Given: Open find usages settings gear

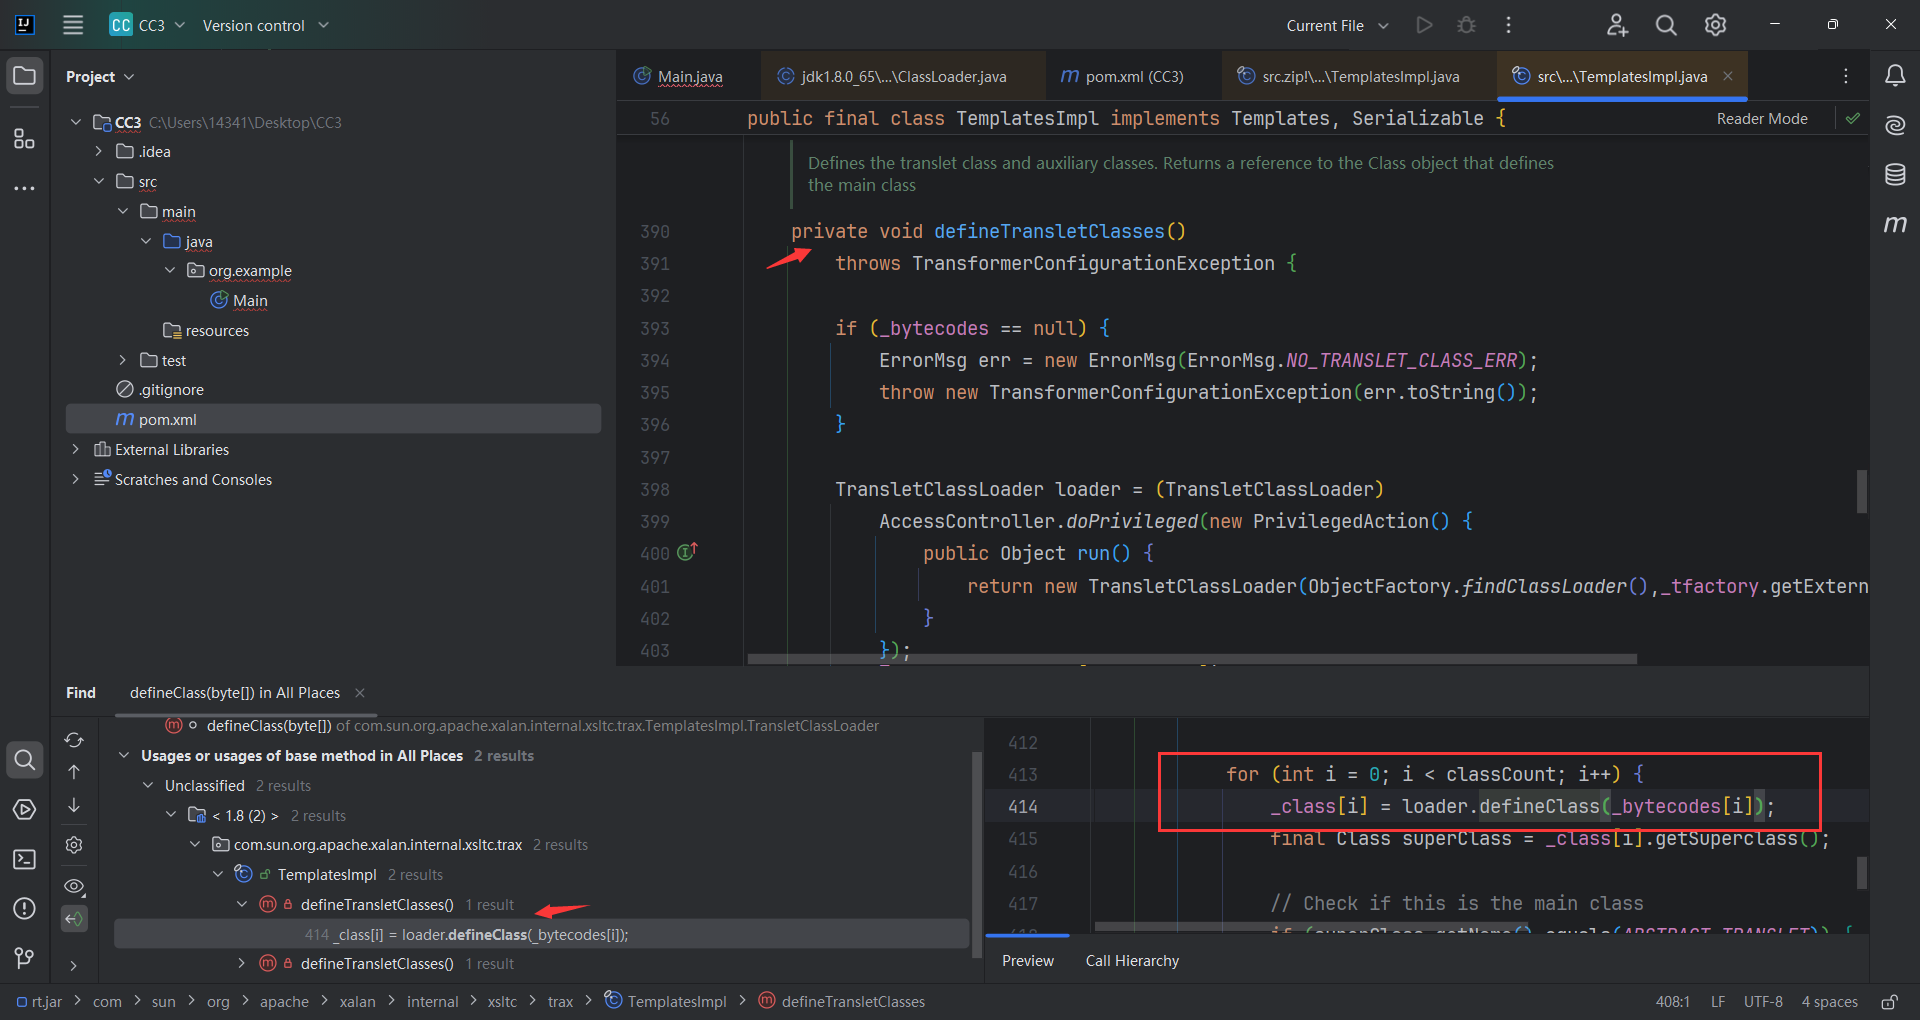Looking at the screenshot, I should 74,845.
